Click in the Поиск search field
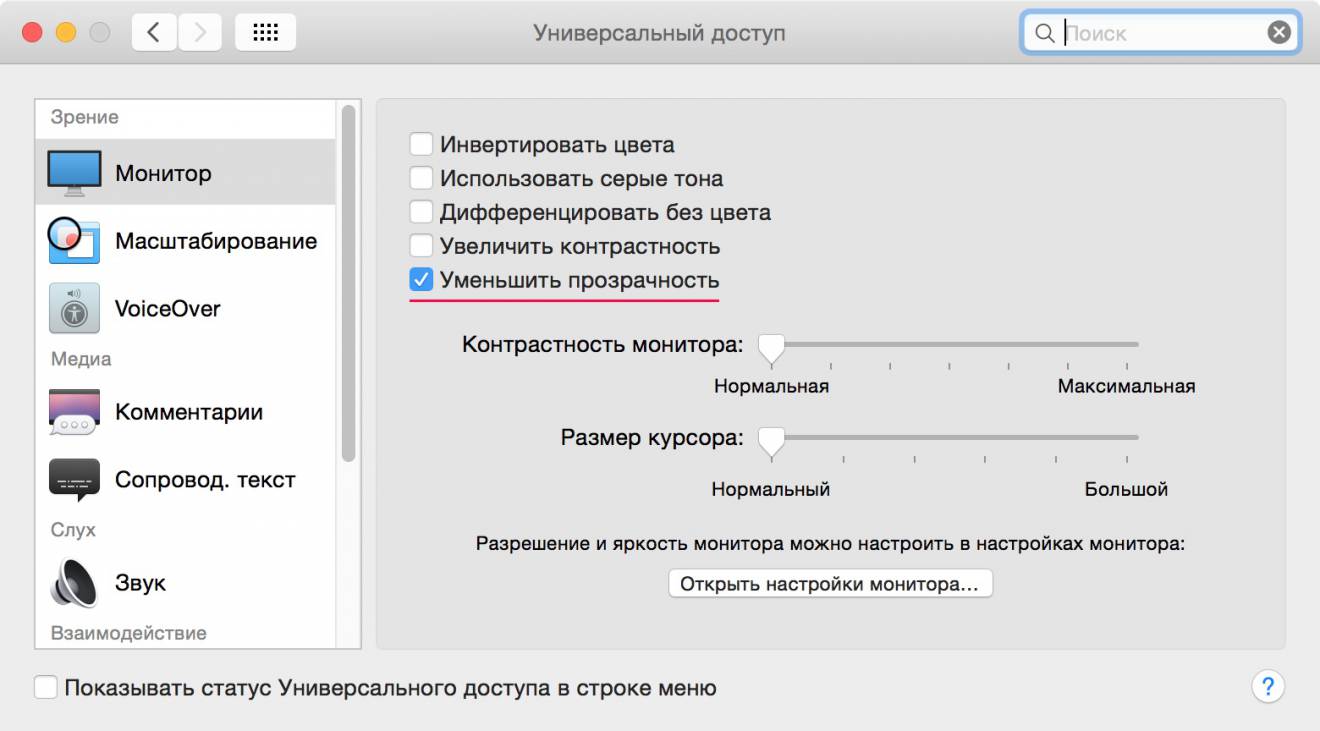 point(1160,33)
